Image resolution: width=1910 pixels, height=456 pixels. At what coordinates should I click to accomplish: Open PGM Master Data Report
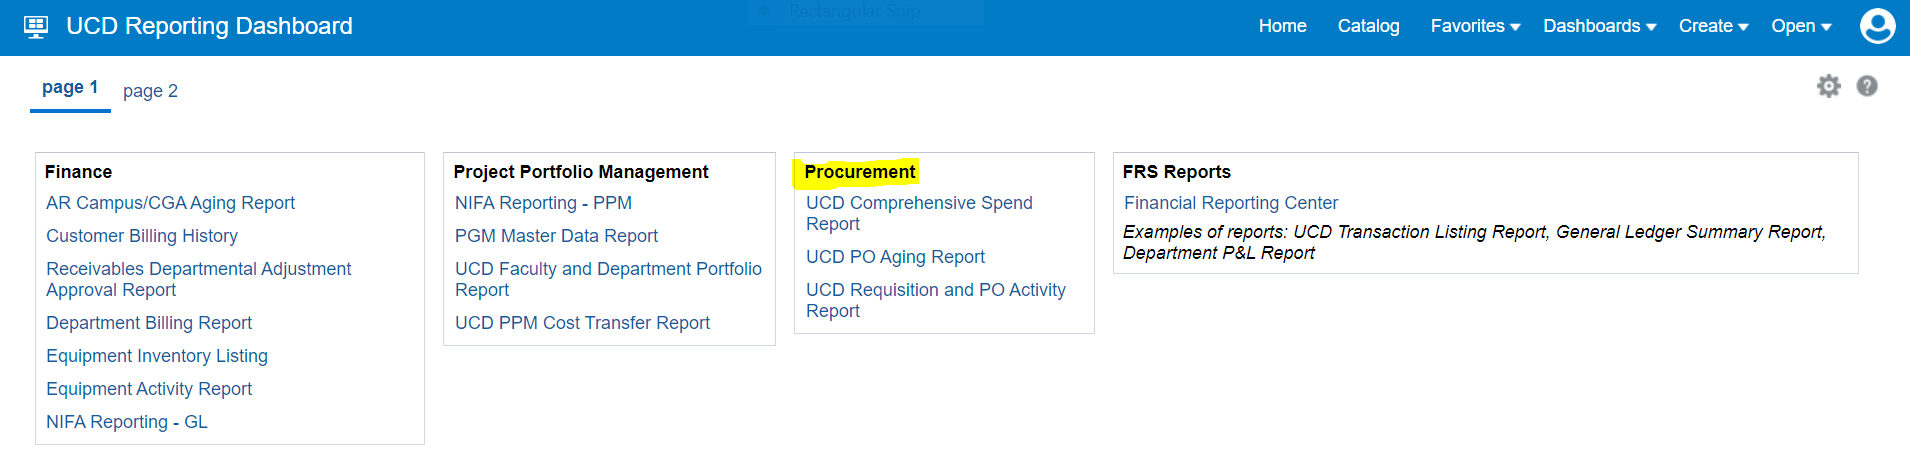[556, 236]
